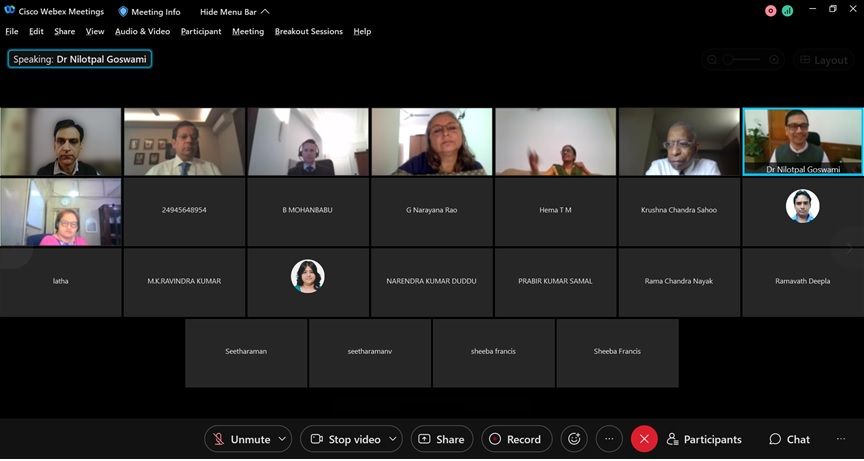Click the muted microphone icon
The width and height of the screenshot is (864, 461).
[219, 439]
